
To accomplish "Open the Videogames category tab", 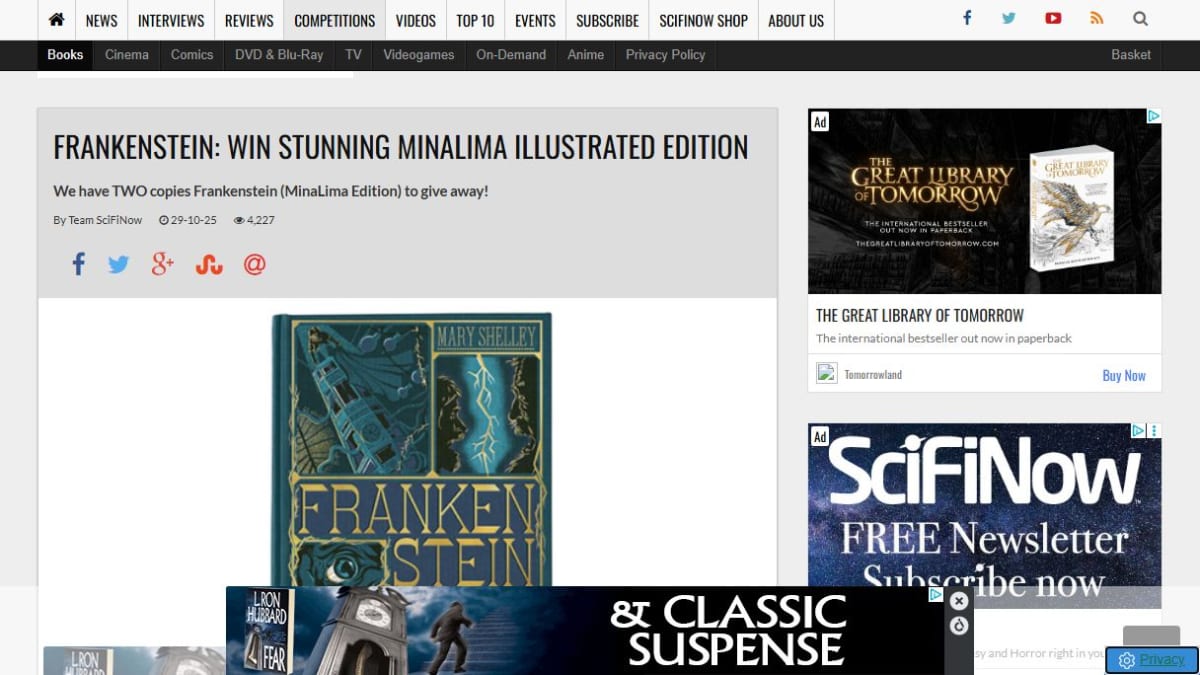I will (x=419, y=55).
